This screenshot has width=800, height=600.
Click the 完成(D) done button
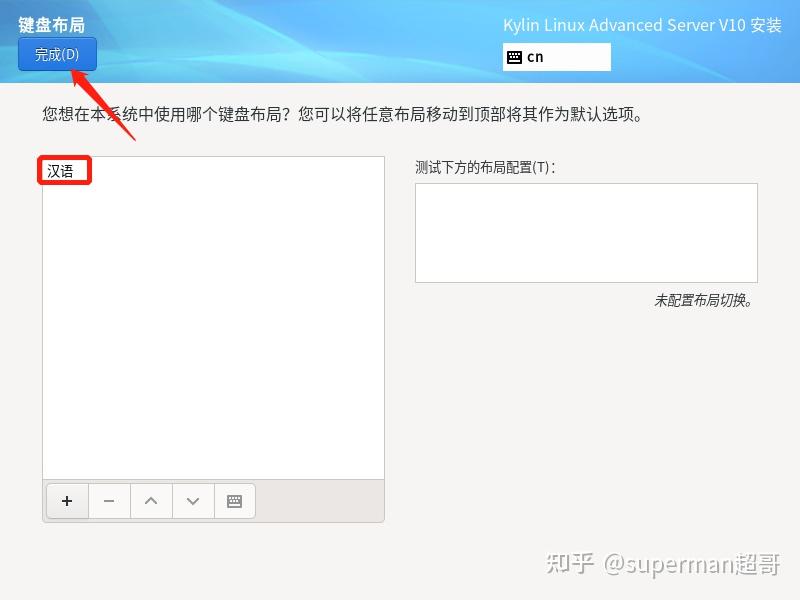pyautogui.click(x=57, y=54)
